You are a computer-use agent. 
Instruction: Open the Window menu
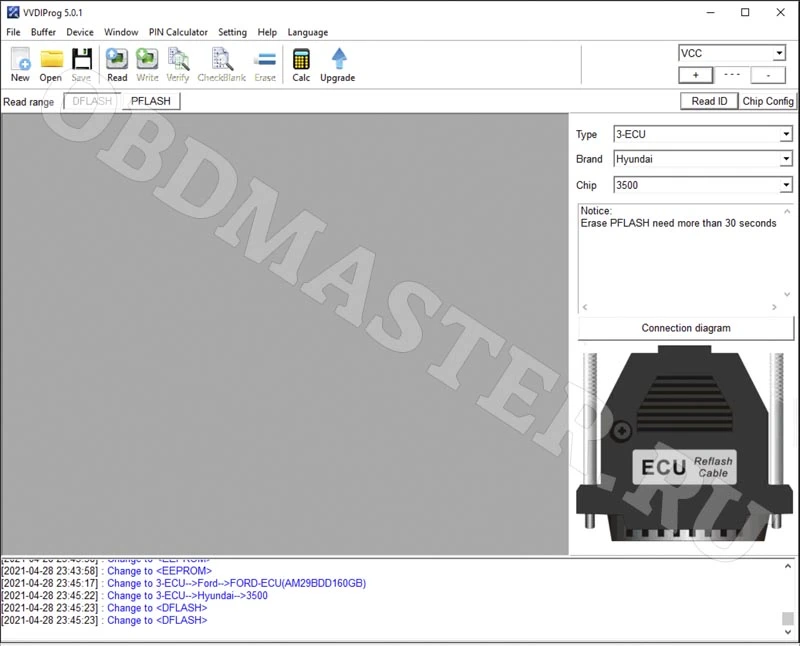[121, 32]
